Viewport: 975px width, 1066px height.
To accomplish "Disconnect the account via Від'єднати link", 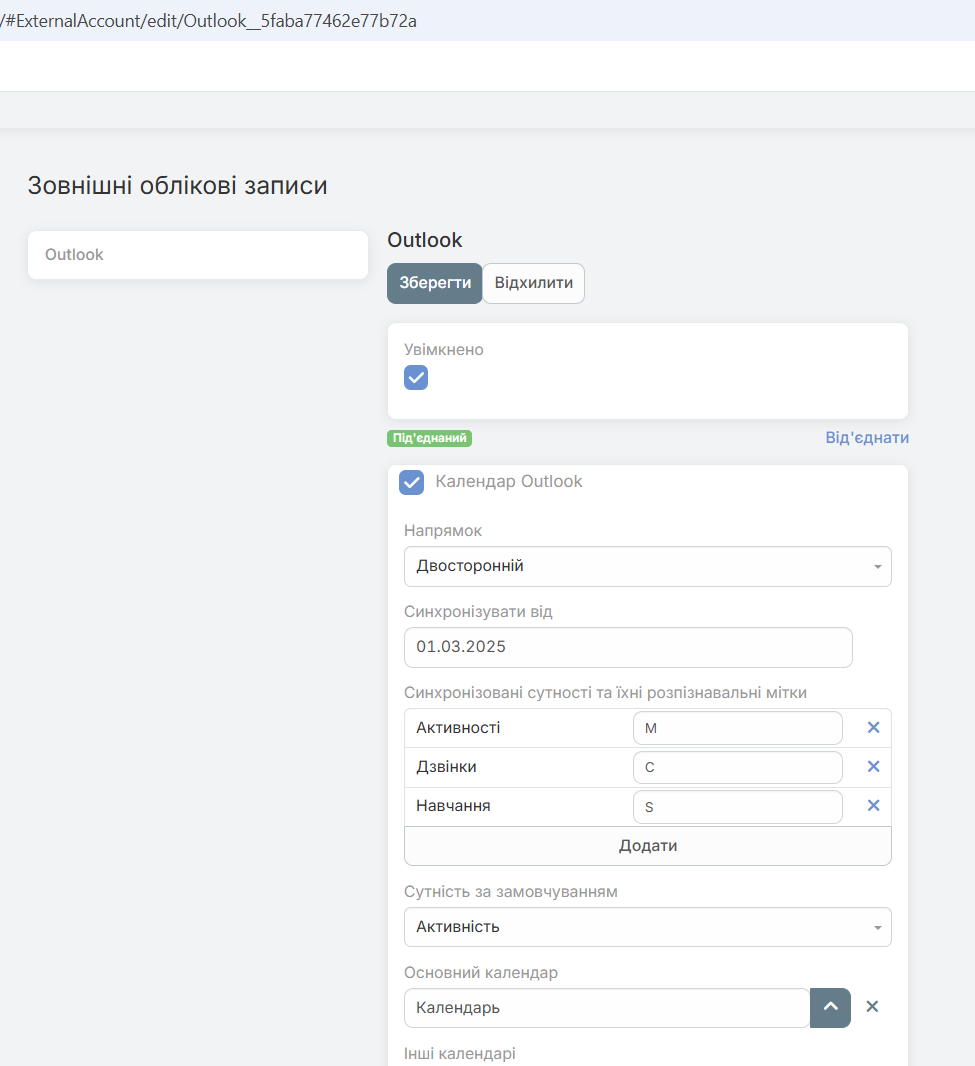I will (867, 438).
